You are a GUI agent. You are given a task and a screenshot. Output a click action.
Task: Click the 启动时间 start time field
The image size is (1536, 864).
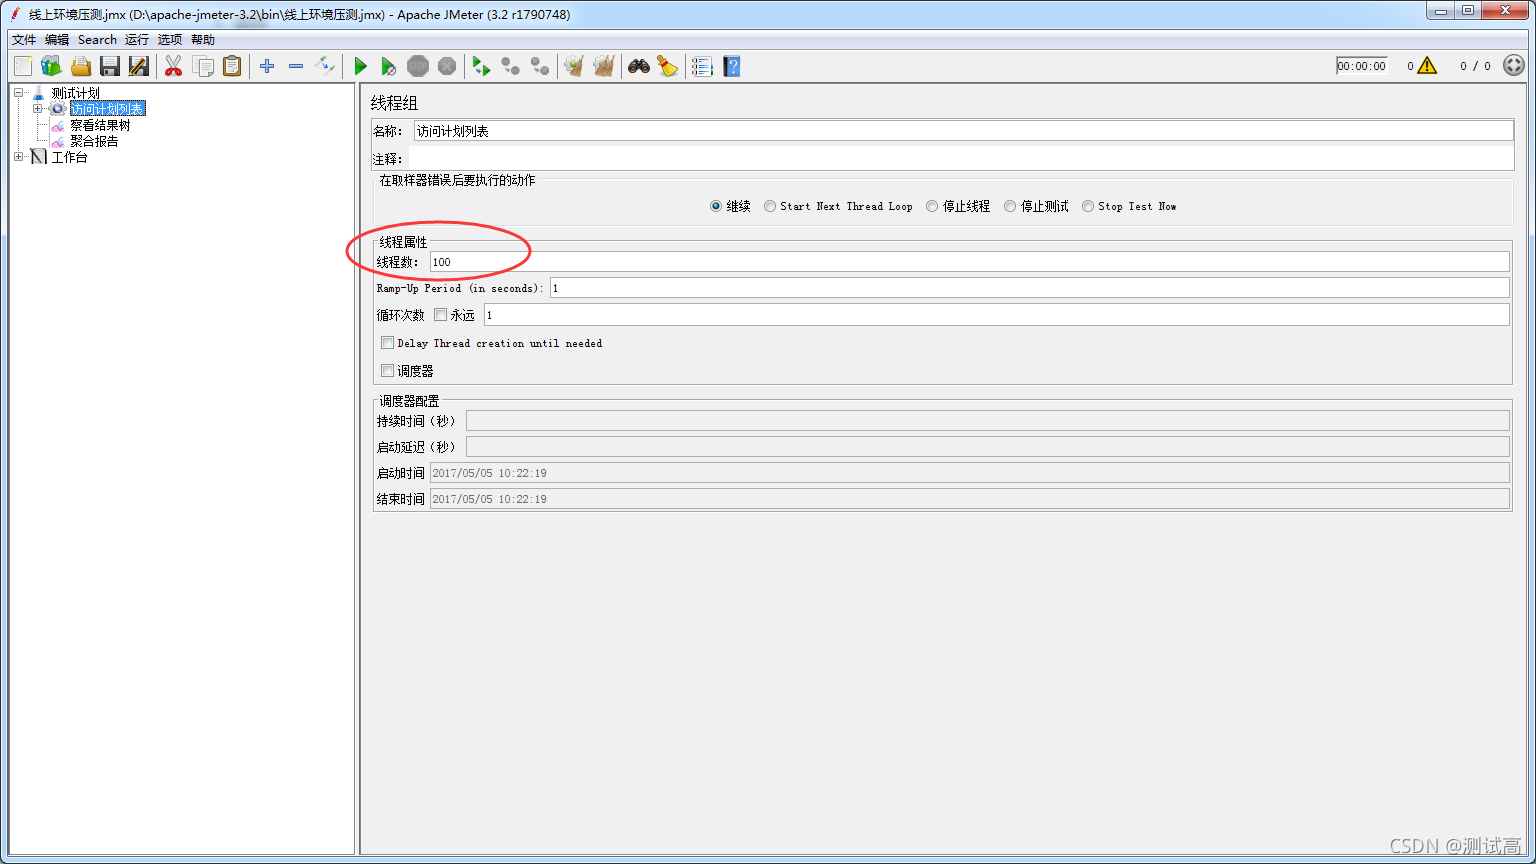coord(969,473)
